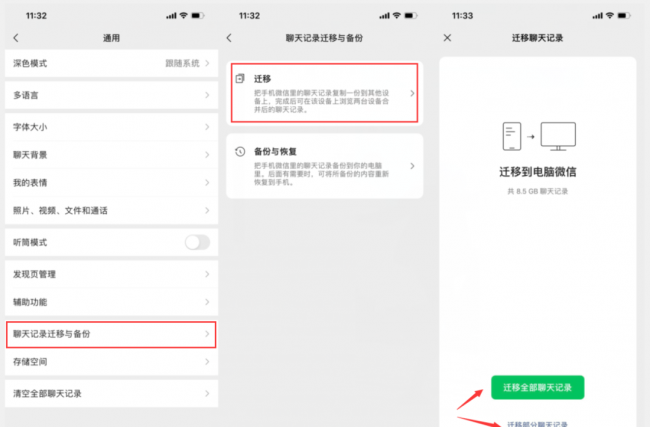Click the phone-to-computer migration illustration
The width and height of the screenshot is (650, 427).
pos(539,136)
